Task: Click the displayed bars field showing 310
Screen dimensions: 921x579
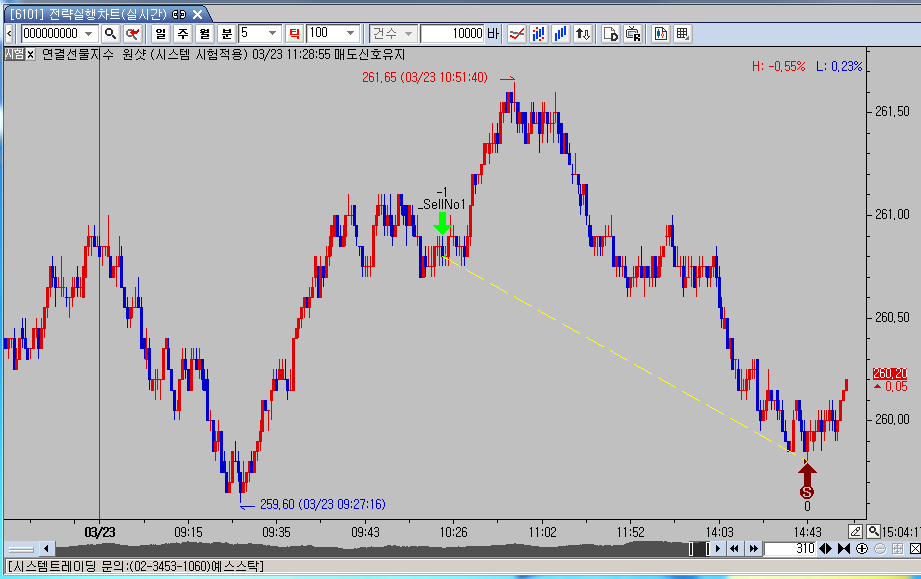Action: point(789,549)
